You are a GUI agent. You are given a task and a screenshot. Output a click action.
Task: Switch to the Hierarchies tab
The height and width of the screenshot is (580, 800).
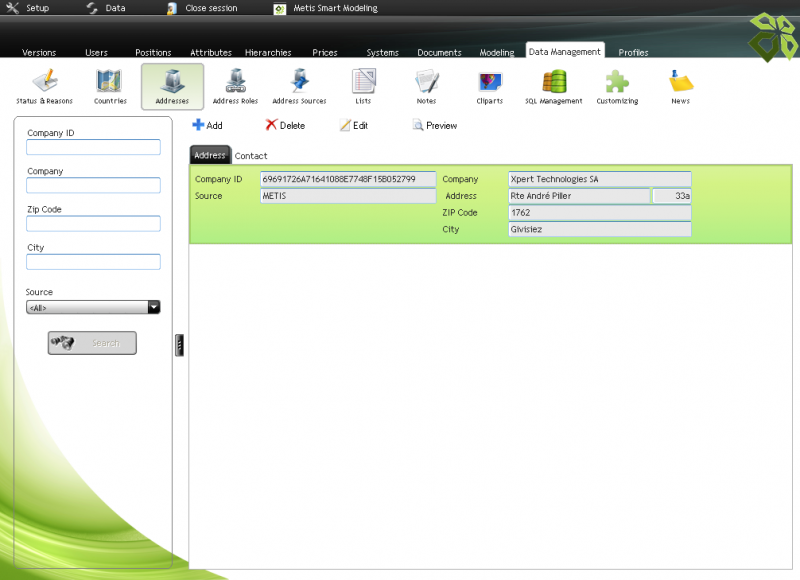click(x=268, y=53)
